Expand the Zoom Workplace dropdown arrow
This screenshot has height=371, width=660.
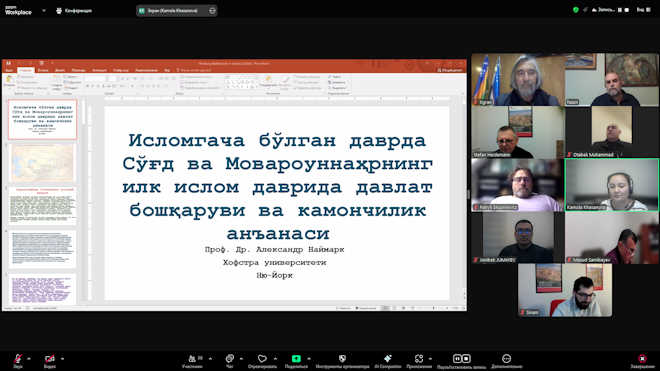coord(44,11)
